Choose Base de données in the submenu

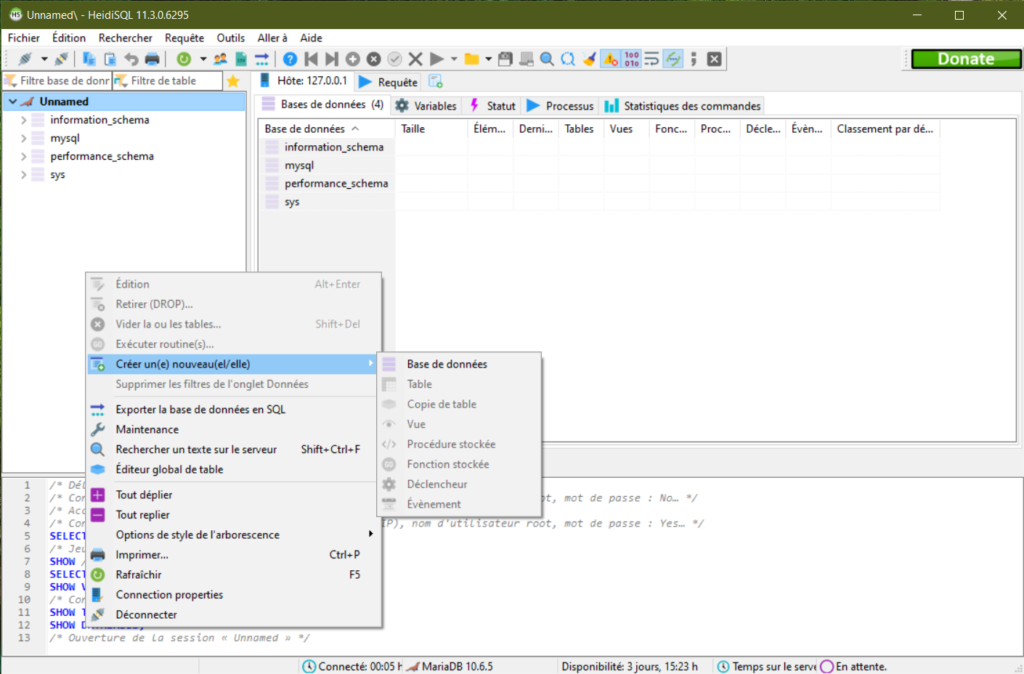click(x=460, y=364)
